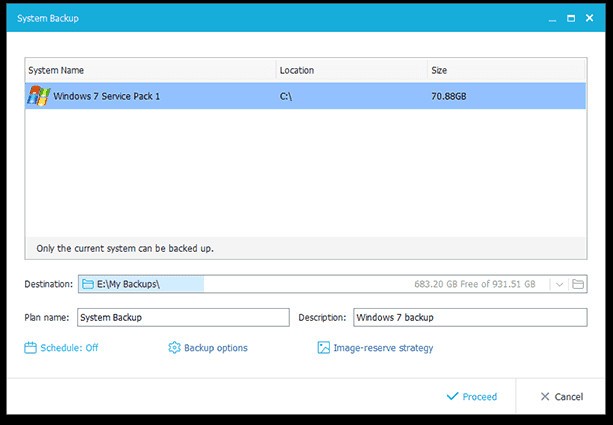613x425 pixels.
Task: Click the 70.88GB size cell
Action: point(449,96)
